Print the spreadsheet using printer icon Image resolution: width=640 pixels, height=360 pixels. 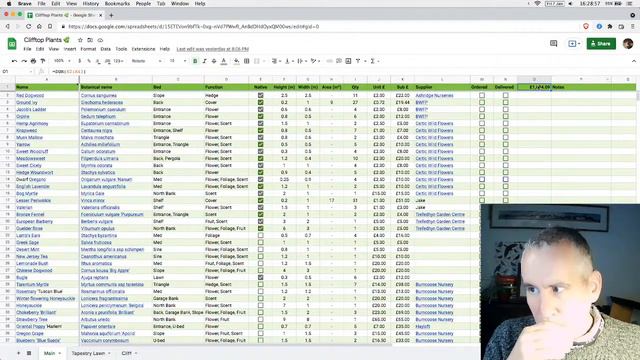[33, 61]
